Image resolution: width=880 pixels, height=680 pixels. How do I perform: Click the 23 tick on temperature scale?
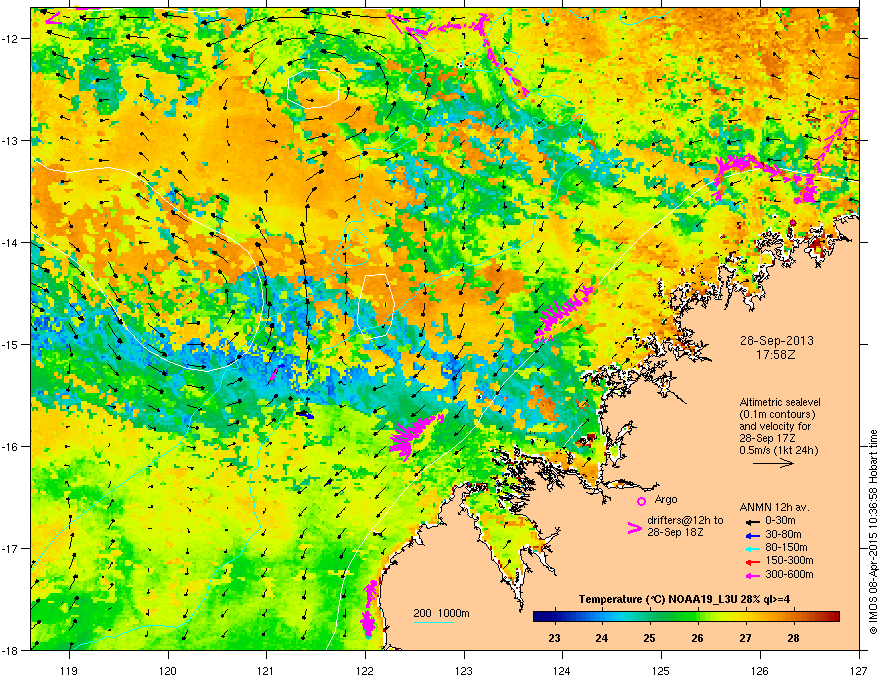(x=554, y=638)
